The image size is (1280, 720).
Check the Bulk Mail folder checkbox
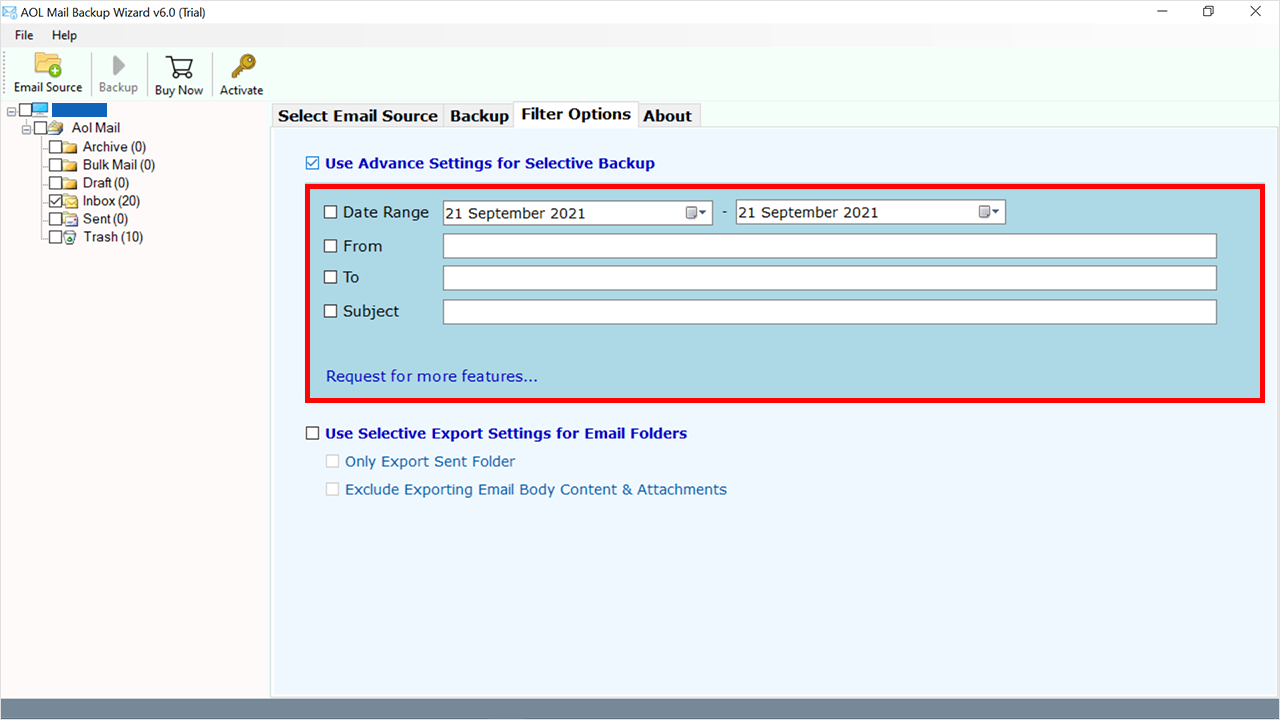56,165
